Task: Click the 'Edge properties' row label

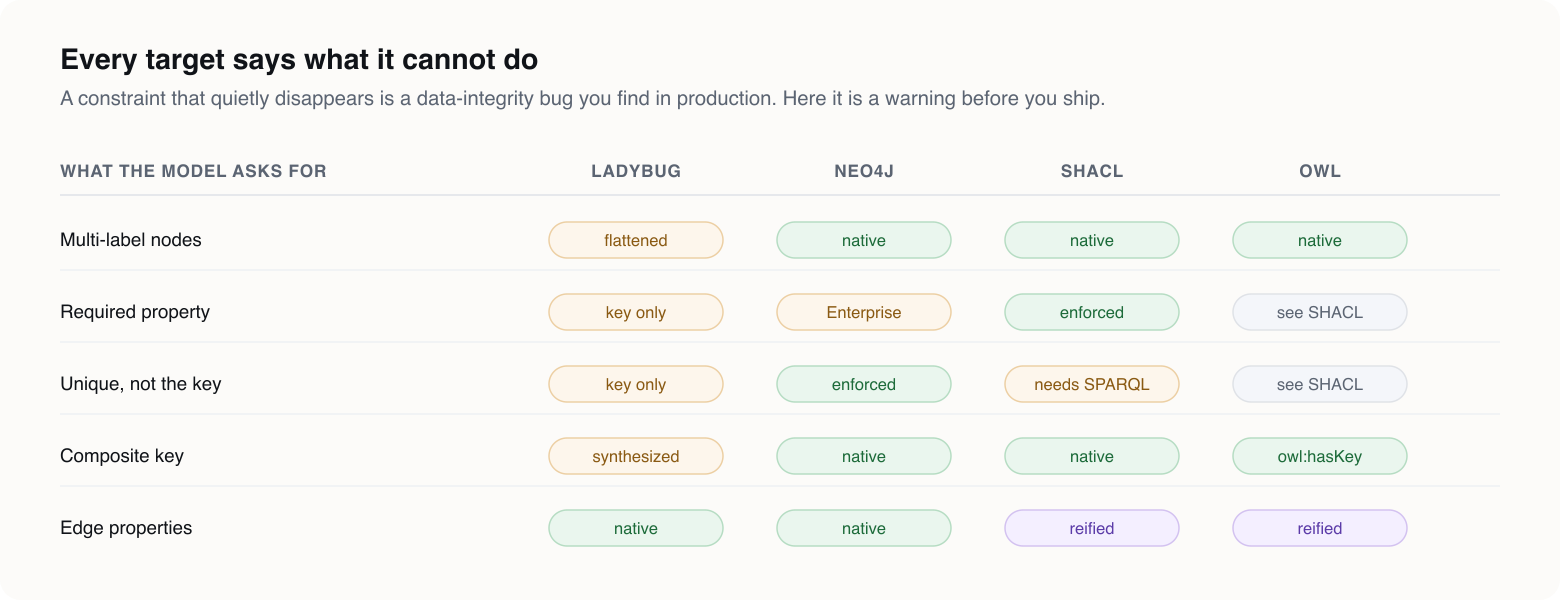Action: click(126, 528)
